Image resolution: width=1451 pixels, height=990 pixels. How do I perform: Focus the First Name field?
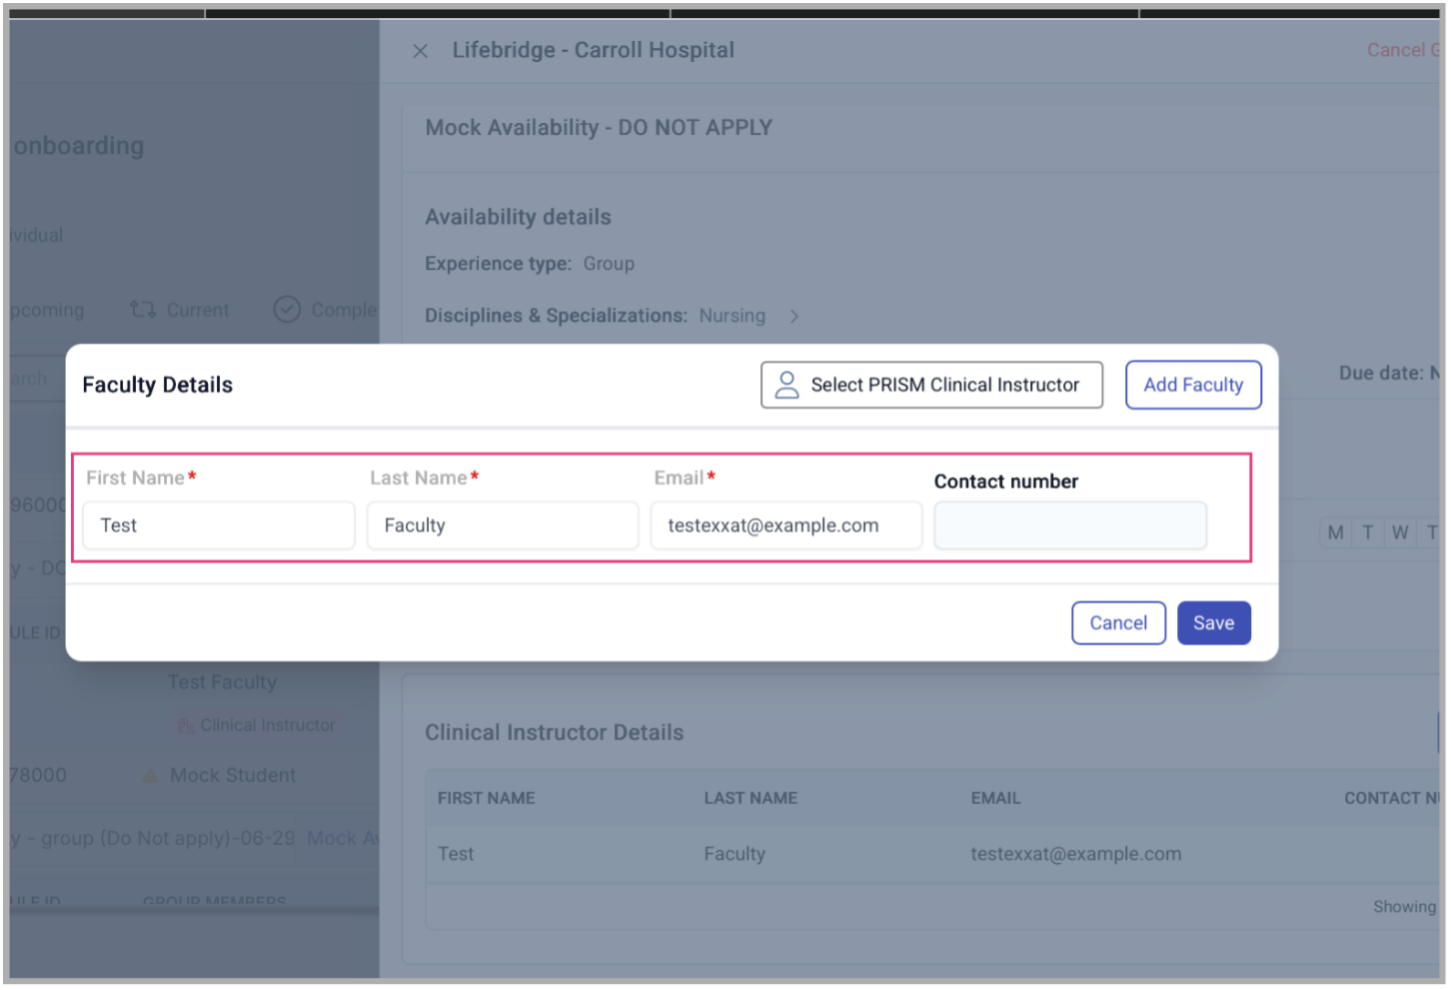coord(219,526)
